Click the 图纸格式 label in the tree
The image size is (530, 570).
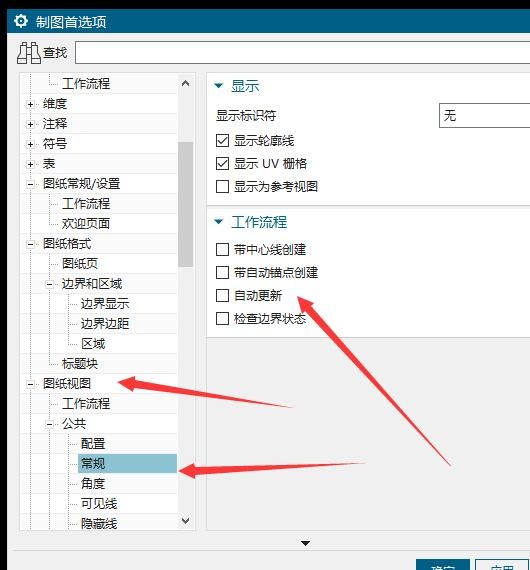click(x=67, y=244)
